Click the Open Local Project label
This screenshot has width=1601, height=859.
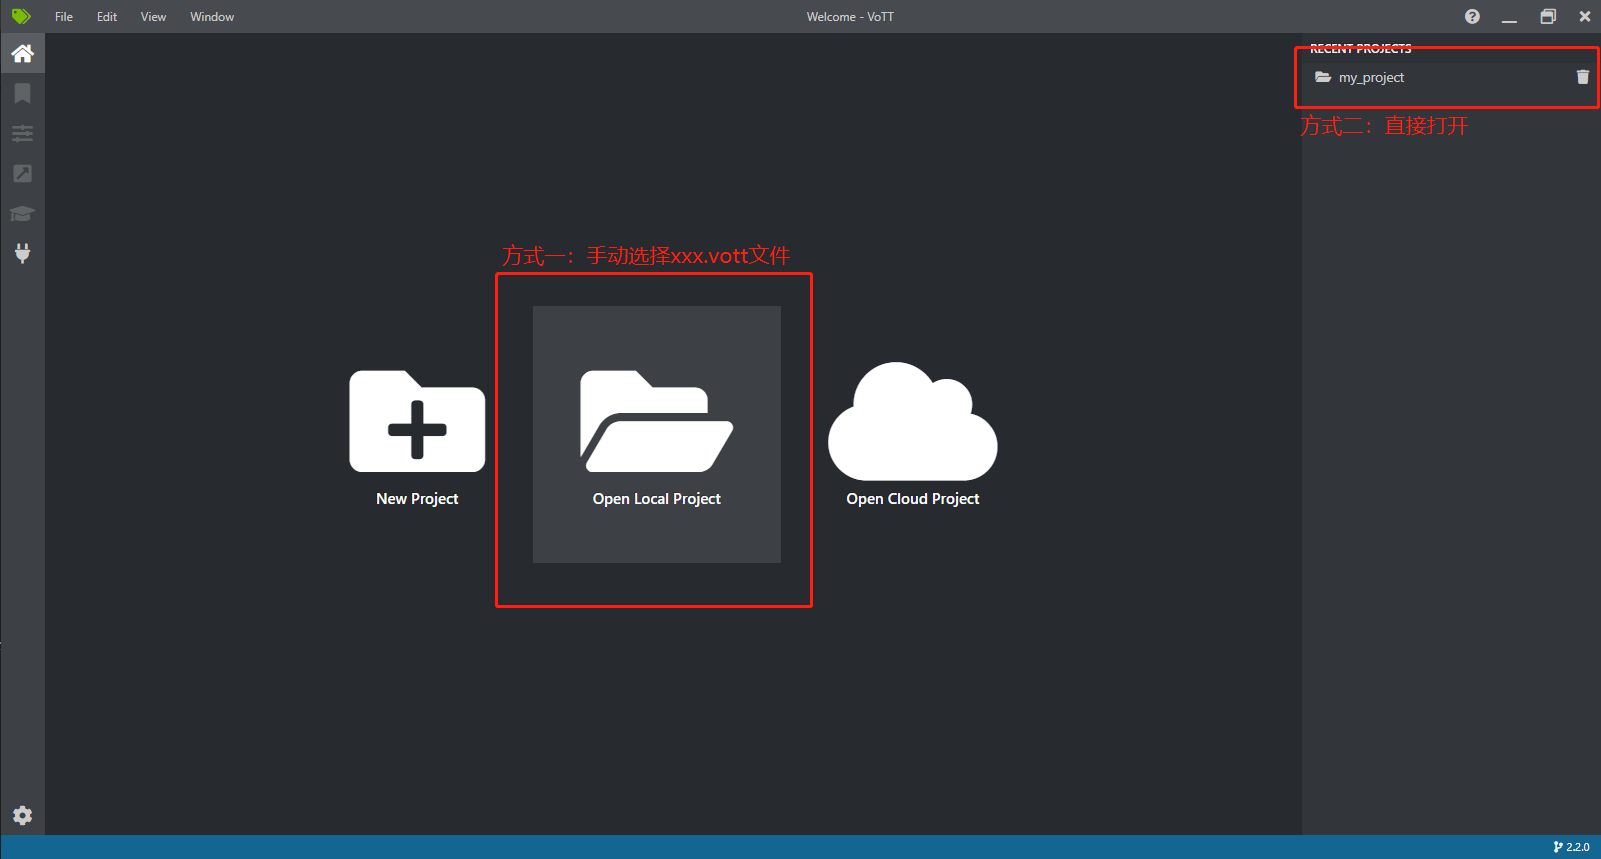pos(656,499)
